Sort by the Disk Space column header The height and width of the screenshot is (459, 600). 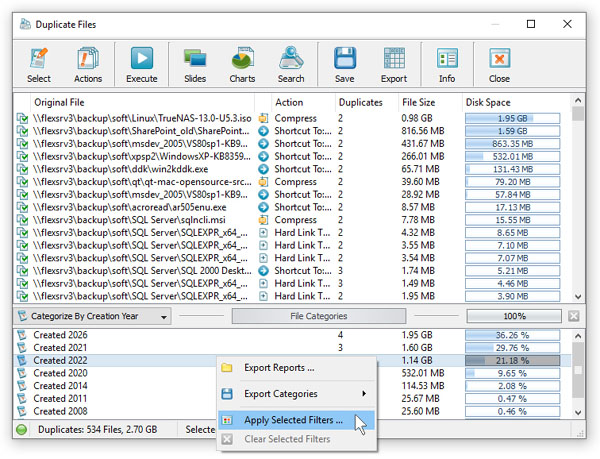tap(516, 103)
